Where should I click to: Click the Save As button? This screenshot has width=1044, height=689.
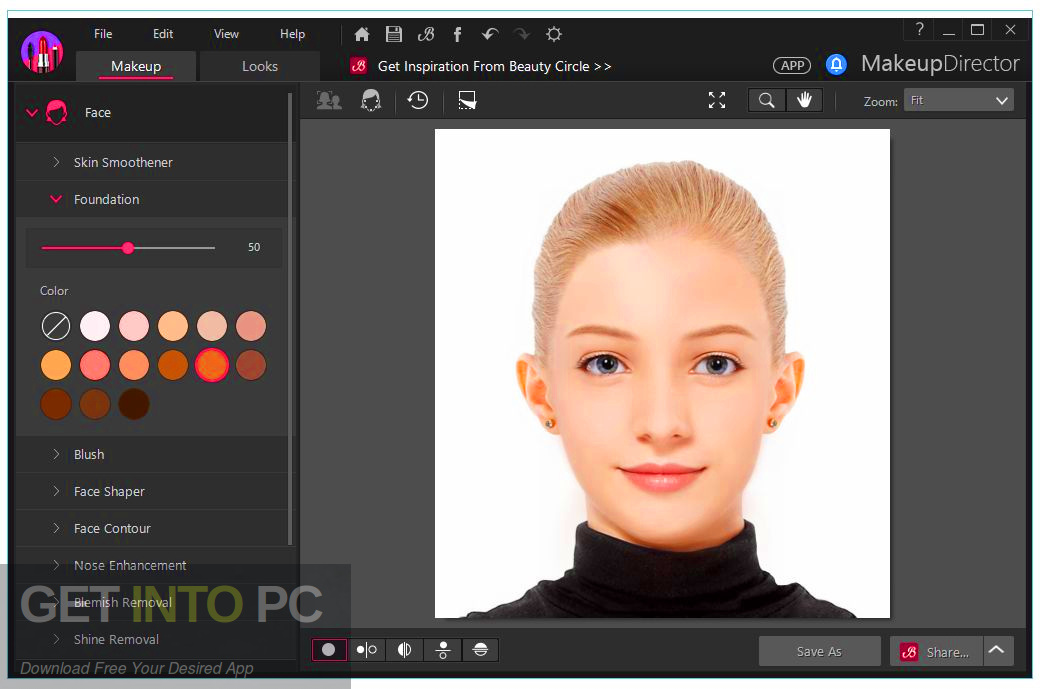pos(819,652)
